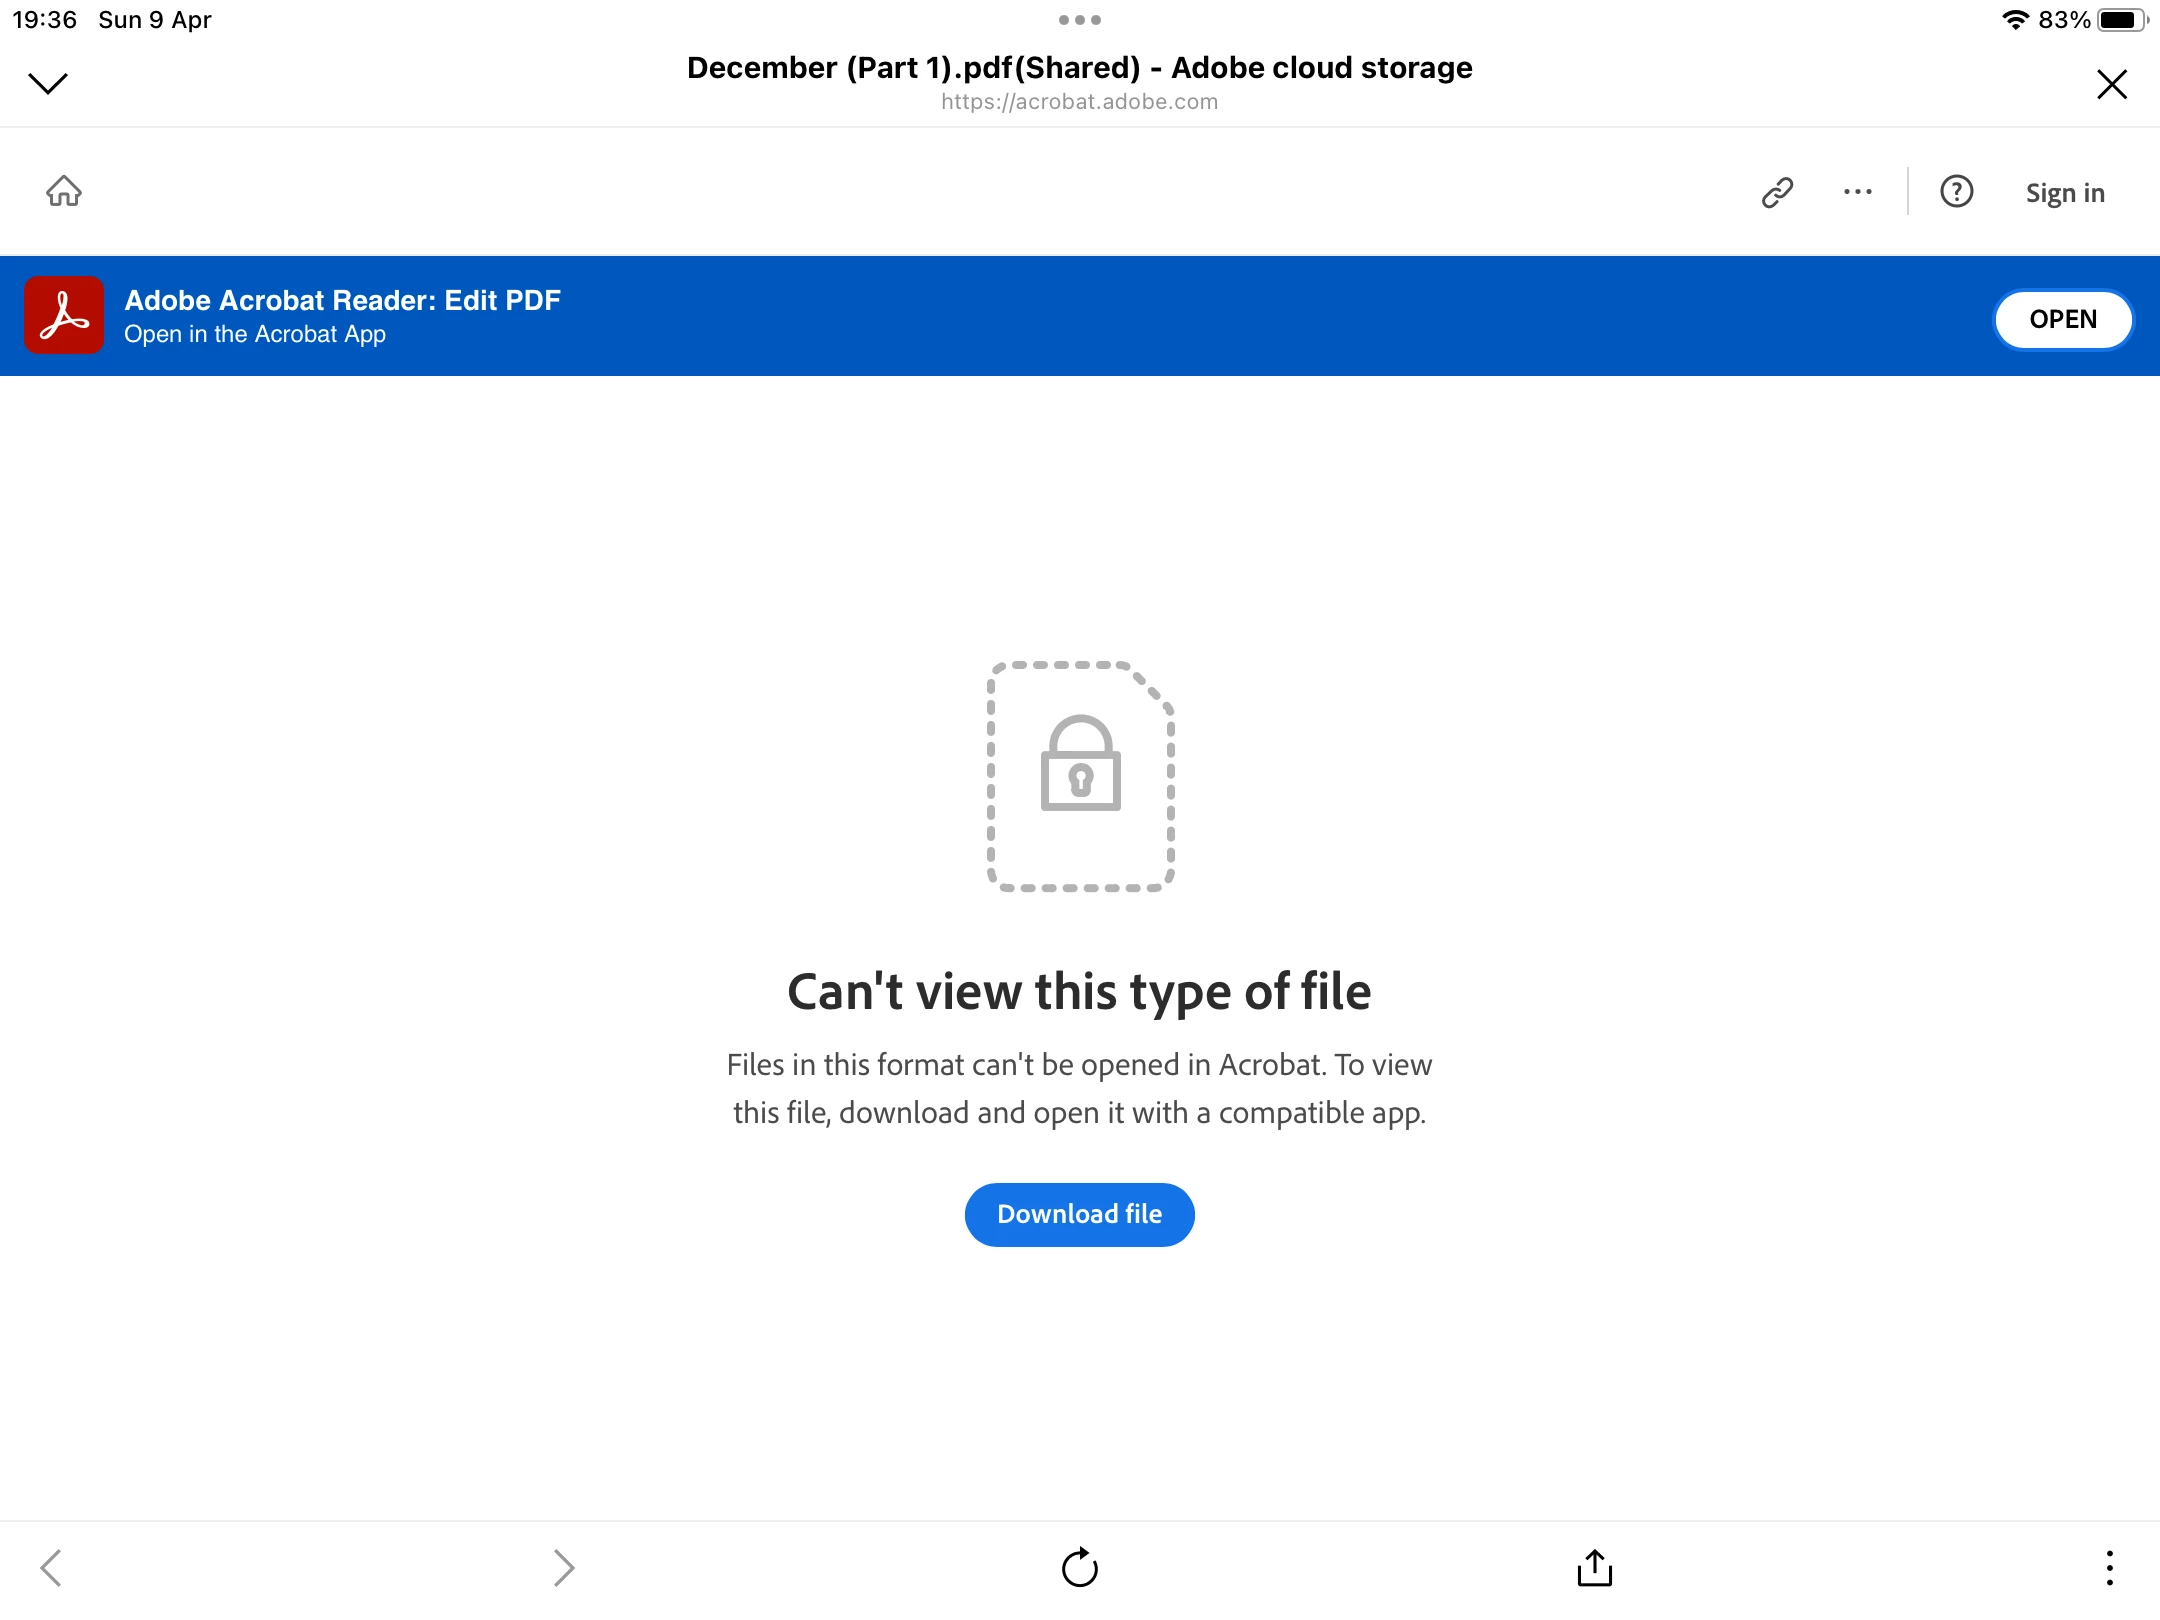Open the help question mark icon

pyautogui.click(x=1956, y=192)
